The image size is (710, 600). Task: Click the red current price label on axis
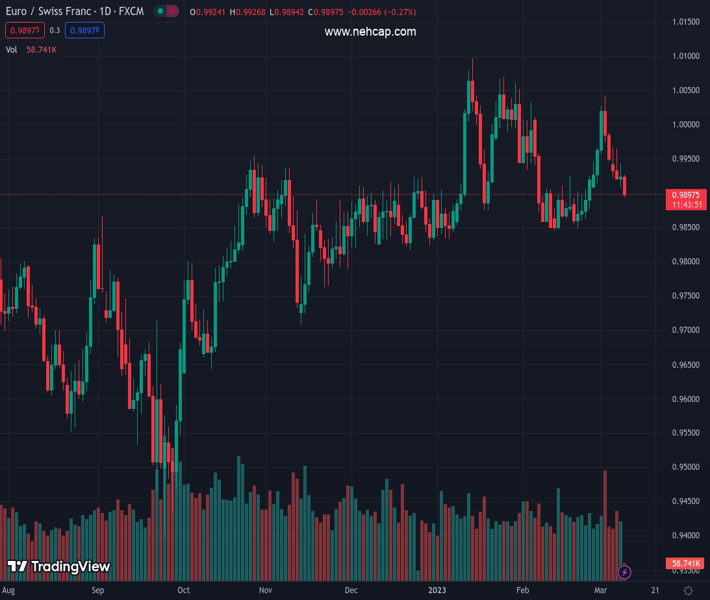[x=687, y=194]
